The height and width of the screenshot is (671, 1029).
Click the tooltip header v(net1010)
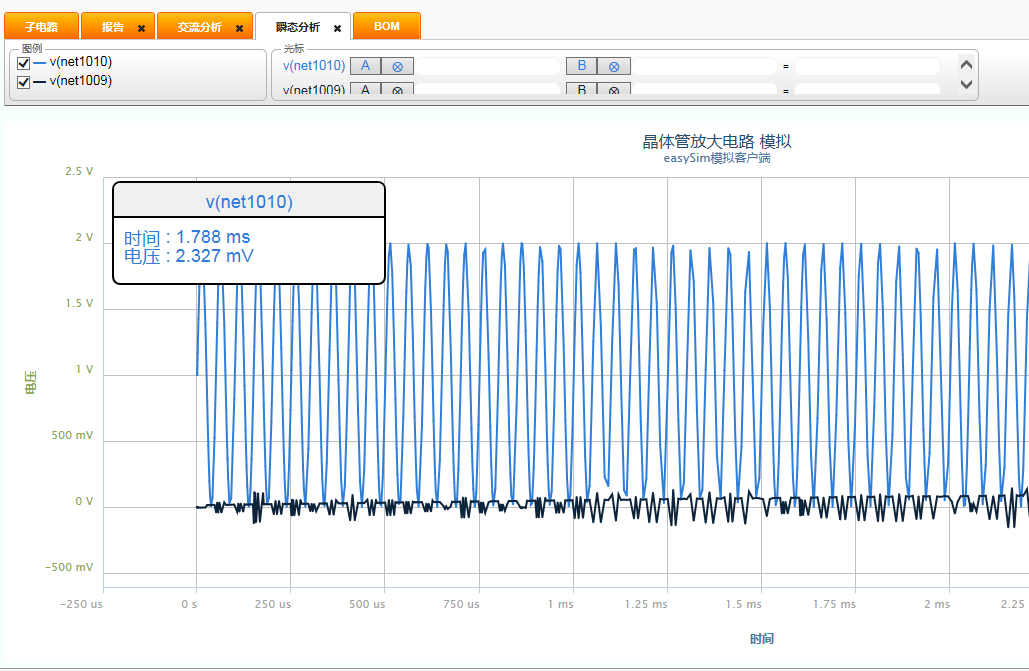tap(249, 202)
